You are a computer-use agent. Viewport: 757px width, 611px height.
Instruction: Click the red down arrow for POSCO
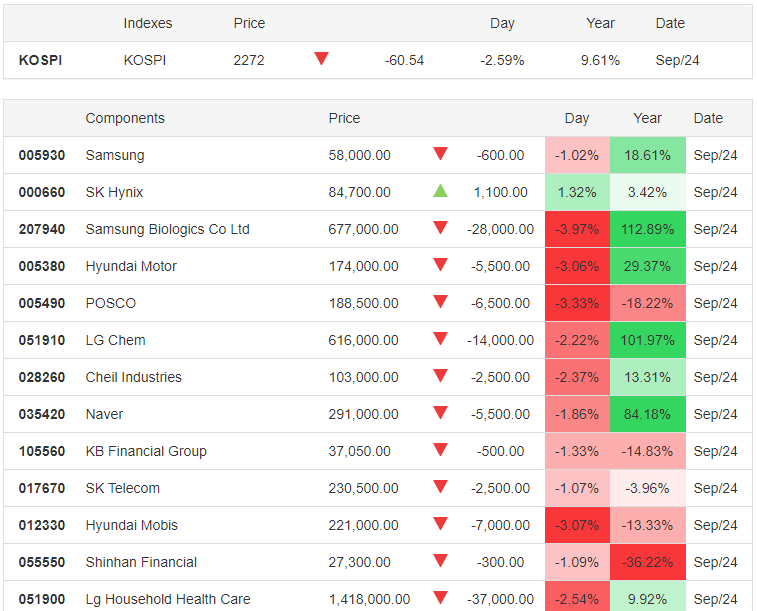(x=440, y=302)
